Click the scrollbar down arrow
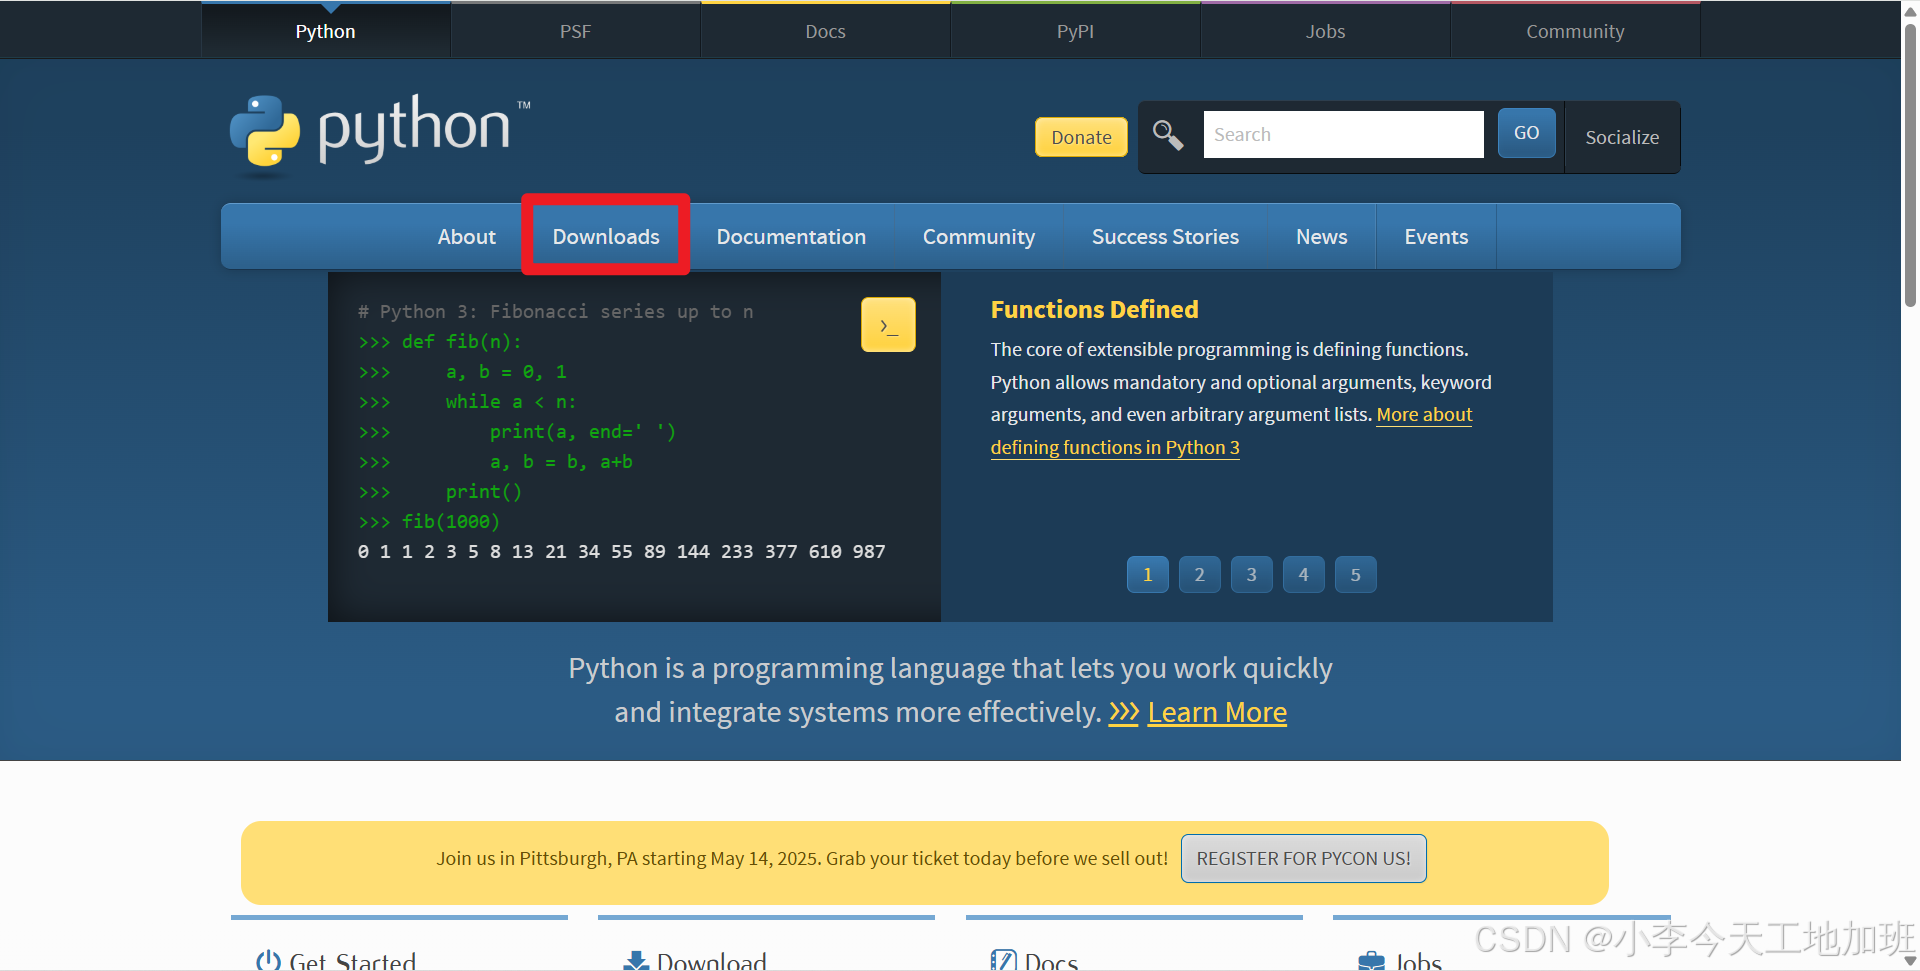 [1911, 961]
